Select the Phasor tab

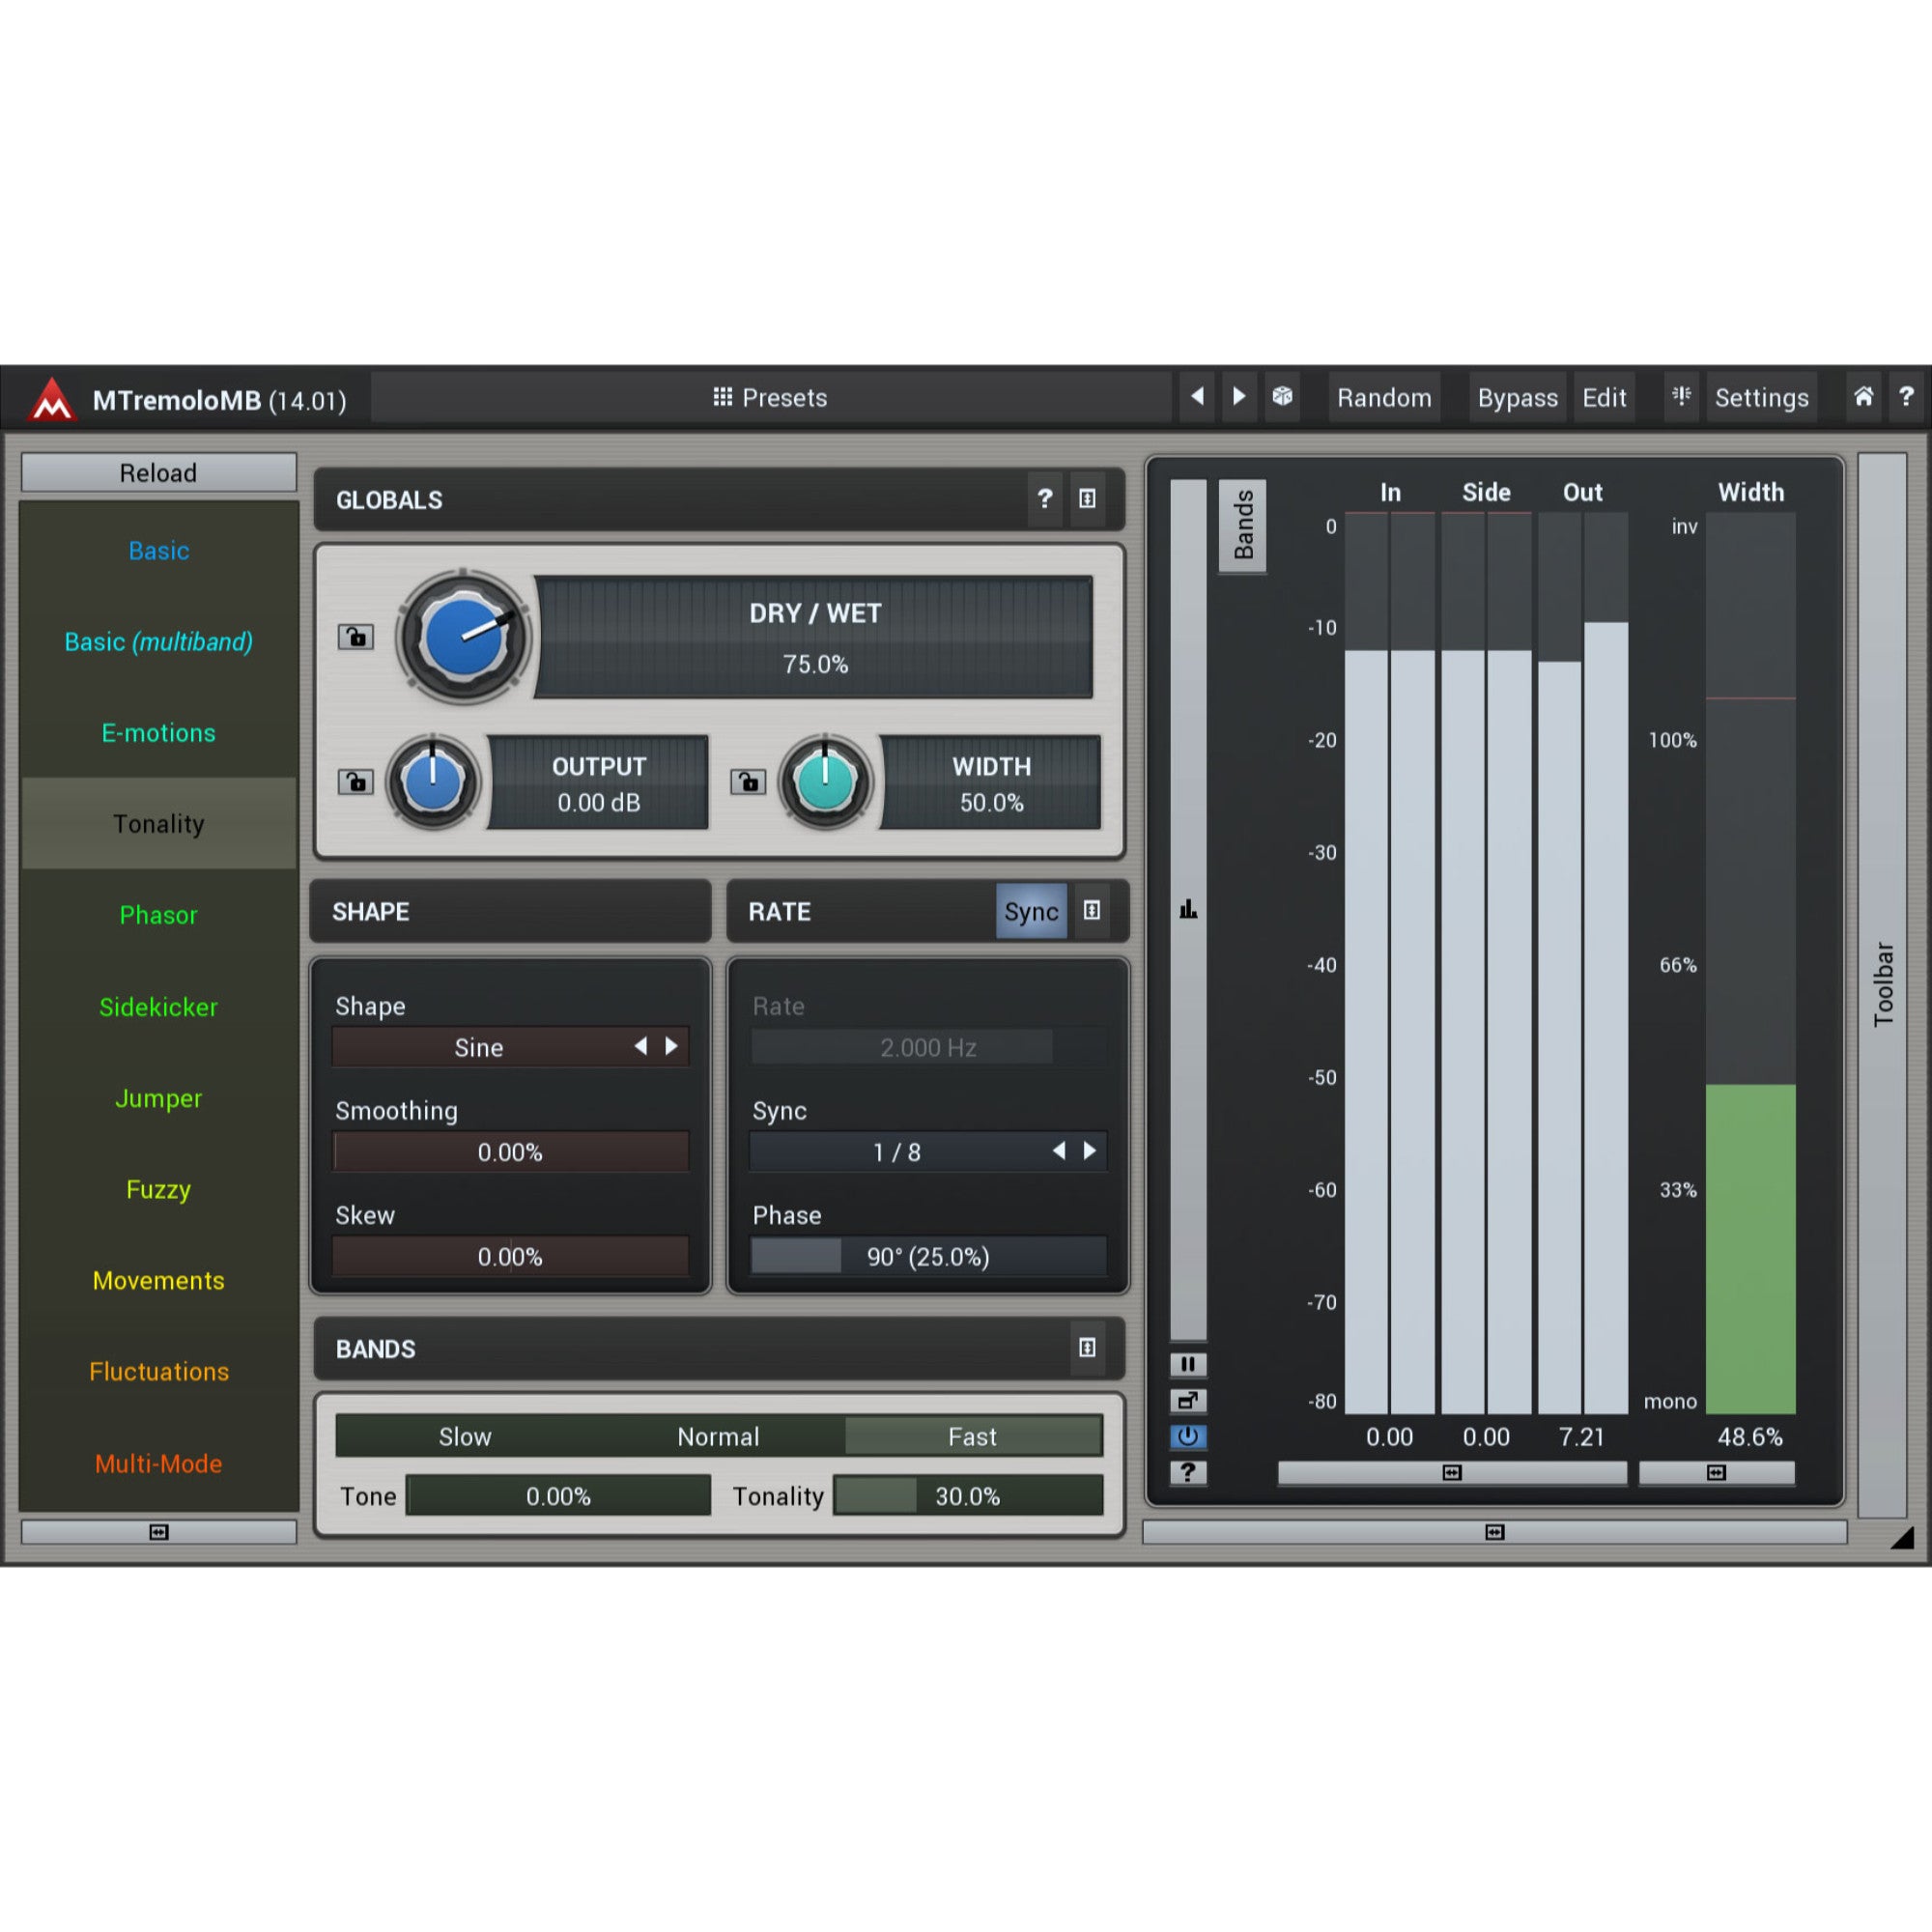click(159, 914)
